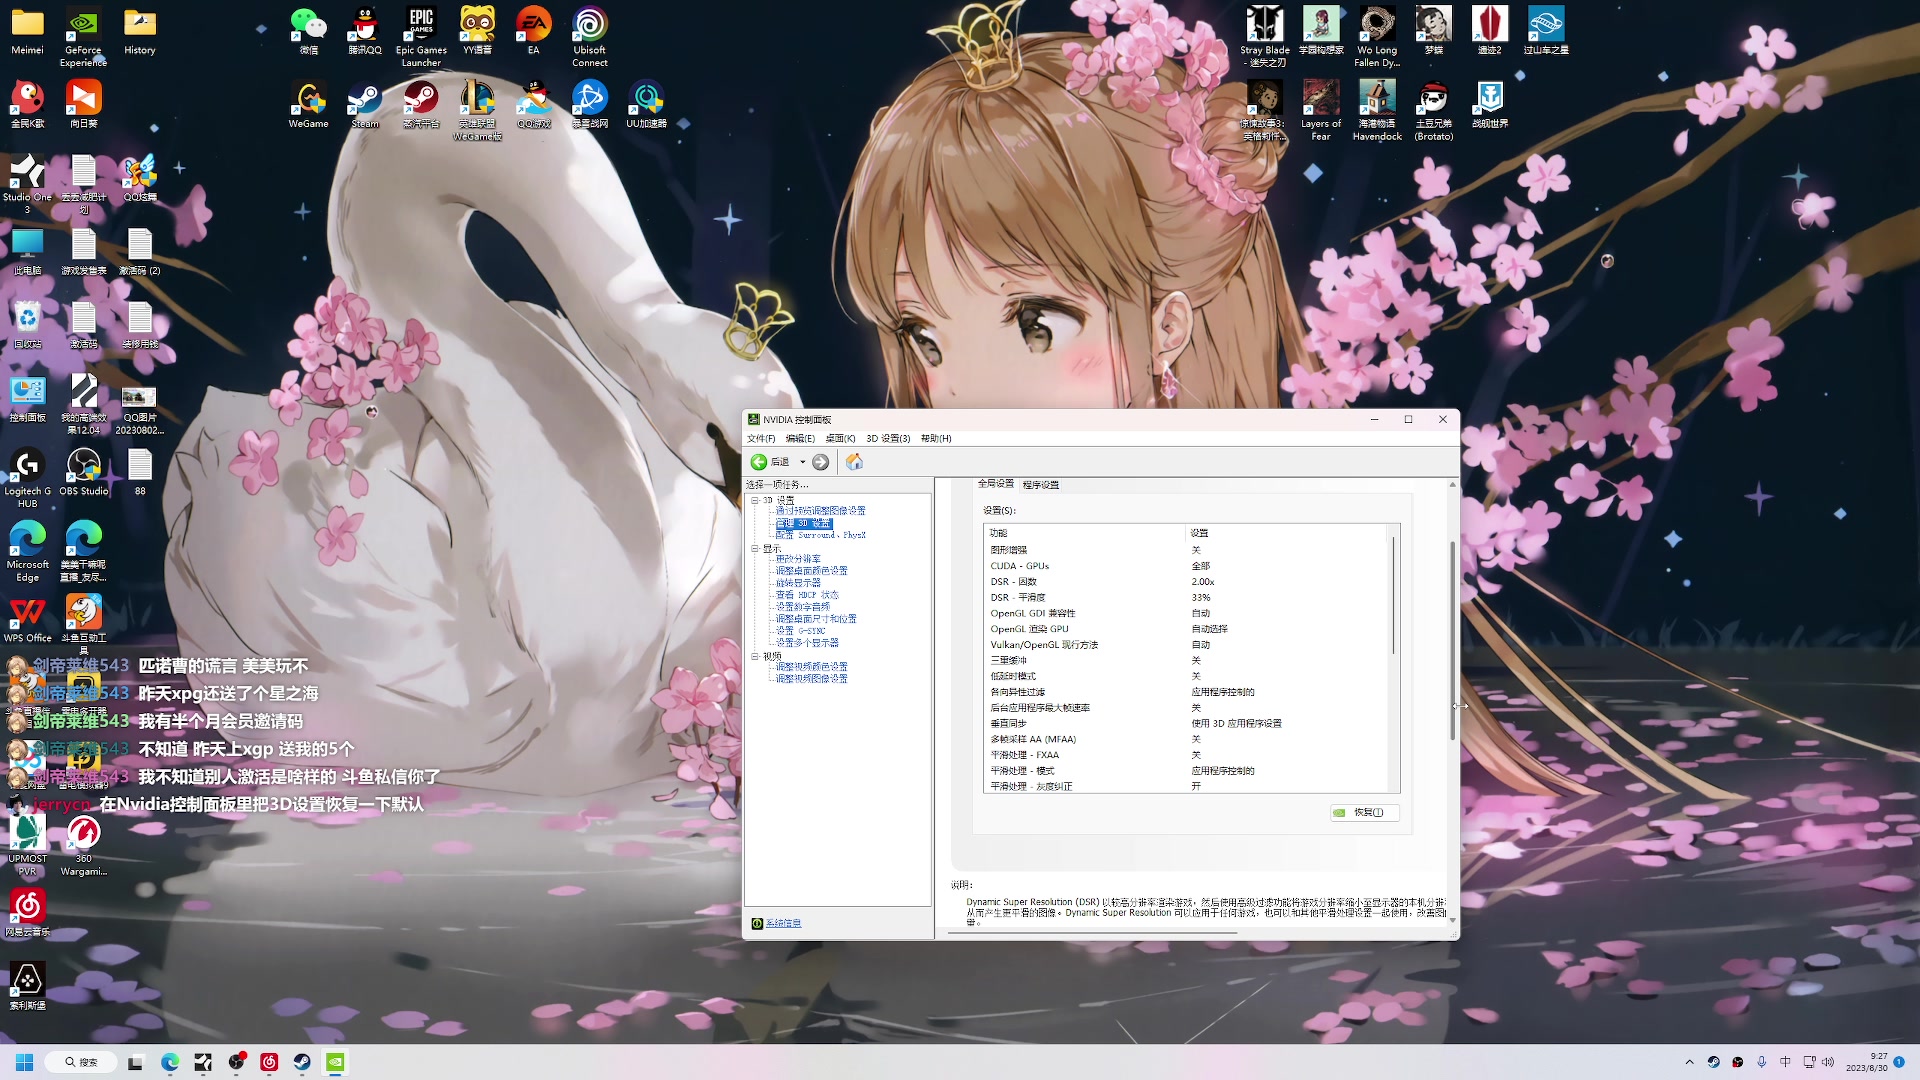This screenshot has width=1920, height=1080.
Task: Go to NVIDIA control panel home icon
Action: pyautogui.click(x=854, y=462)
